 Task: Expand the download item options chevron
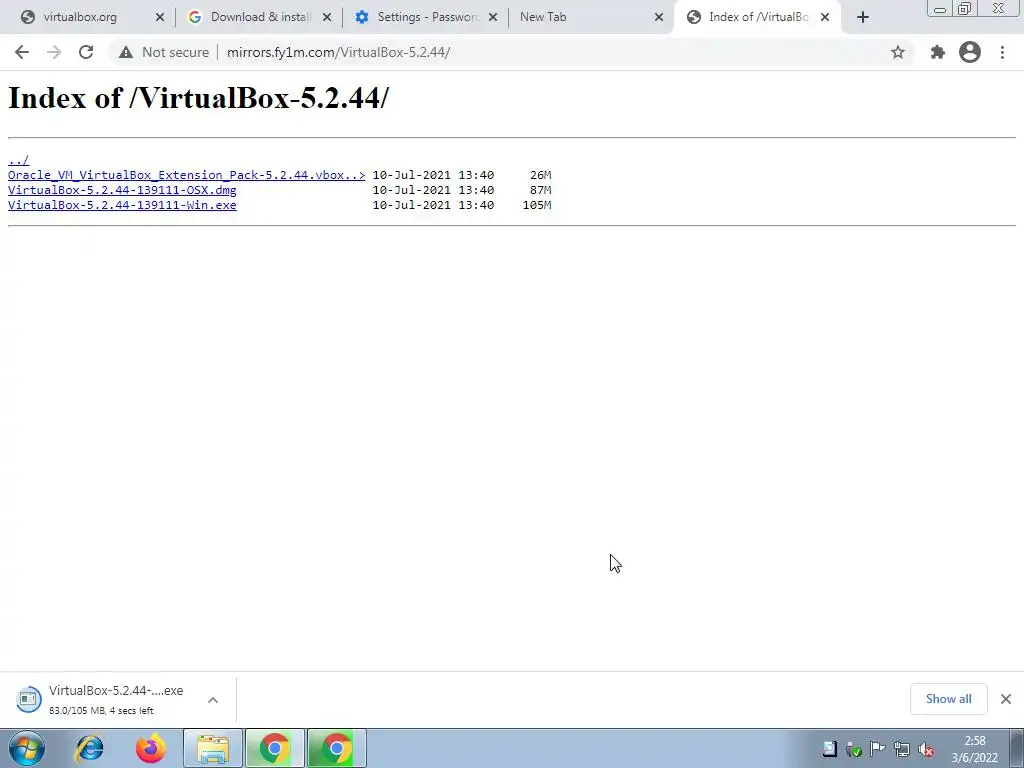click(x=213, y=700)
